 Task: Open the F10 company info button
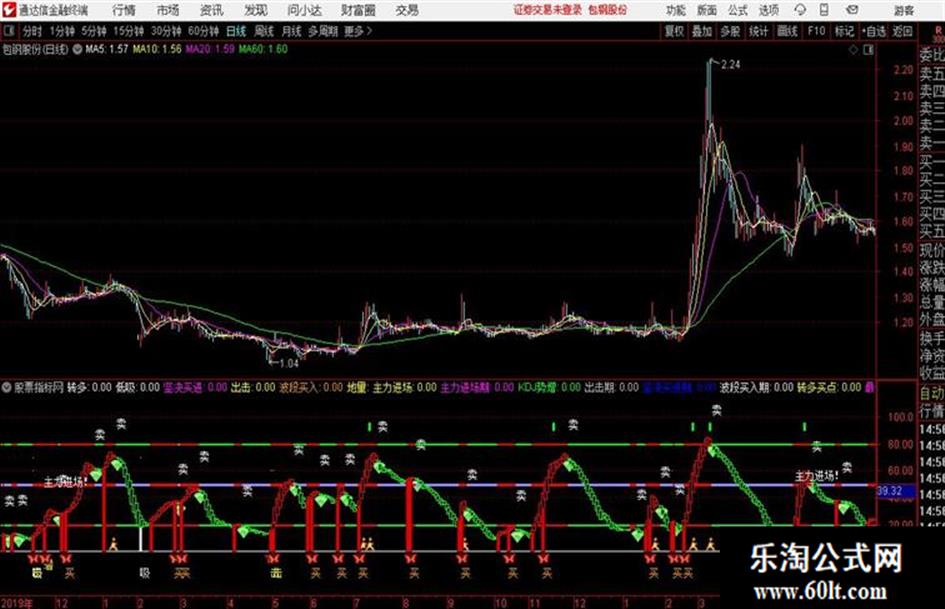click(816, 31)
